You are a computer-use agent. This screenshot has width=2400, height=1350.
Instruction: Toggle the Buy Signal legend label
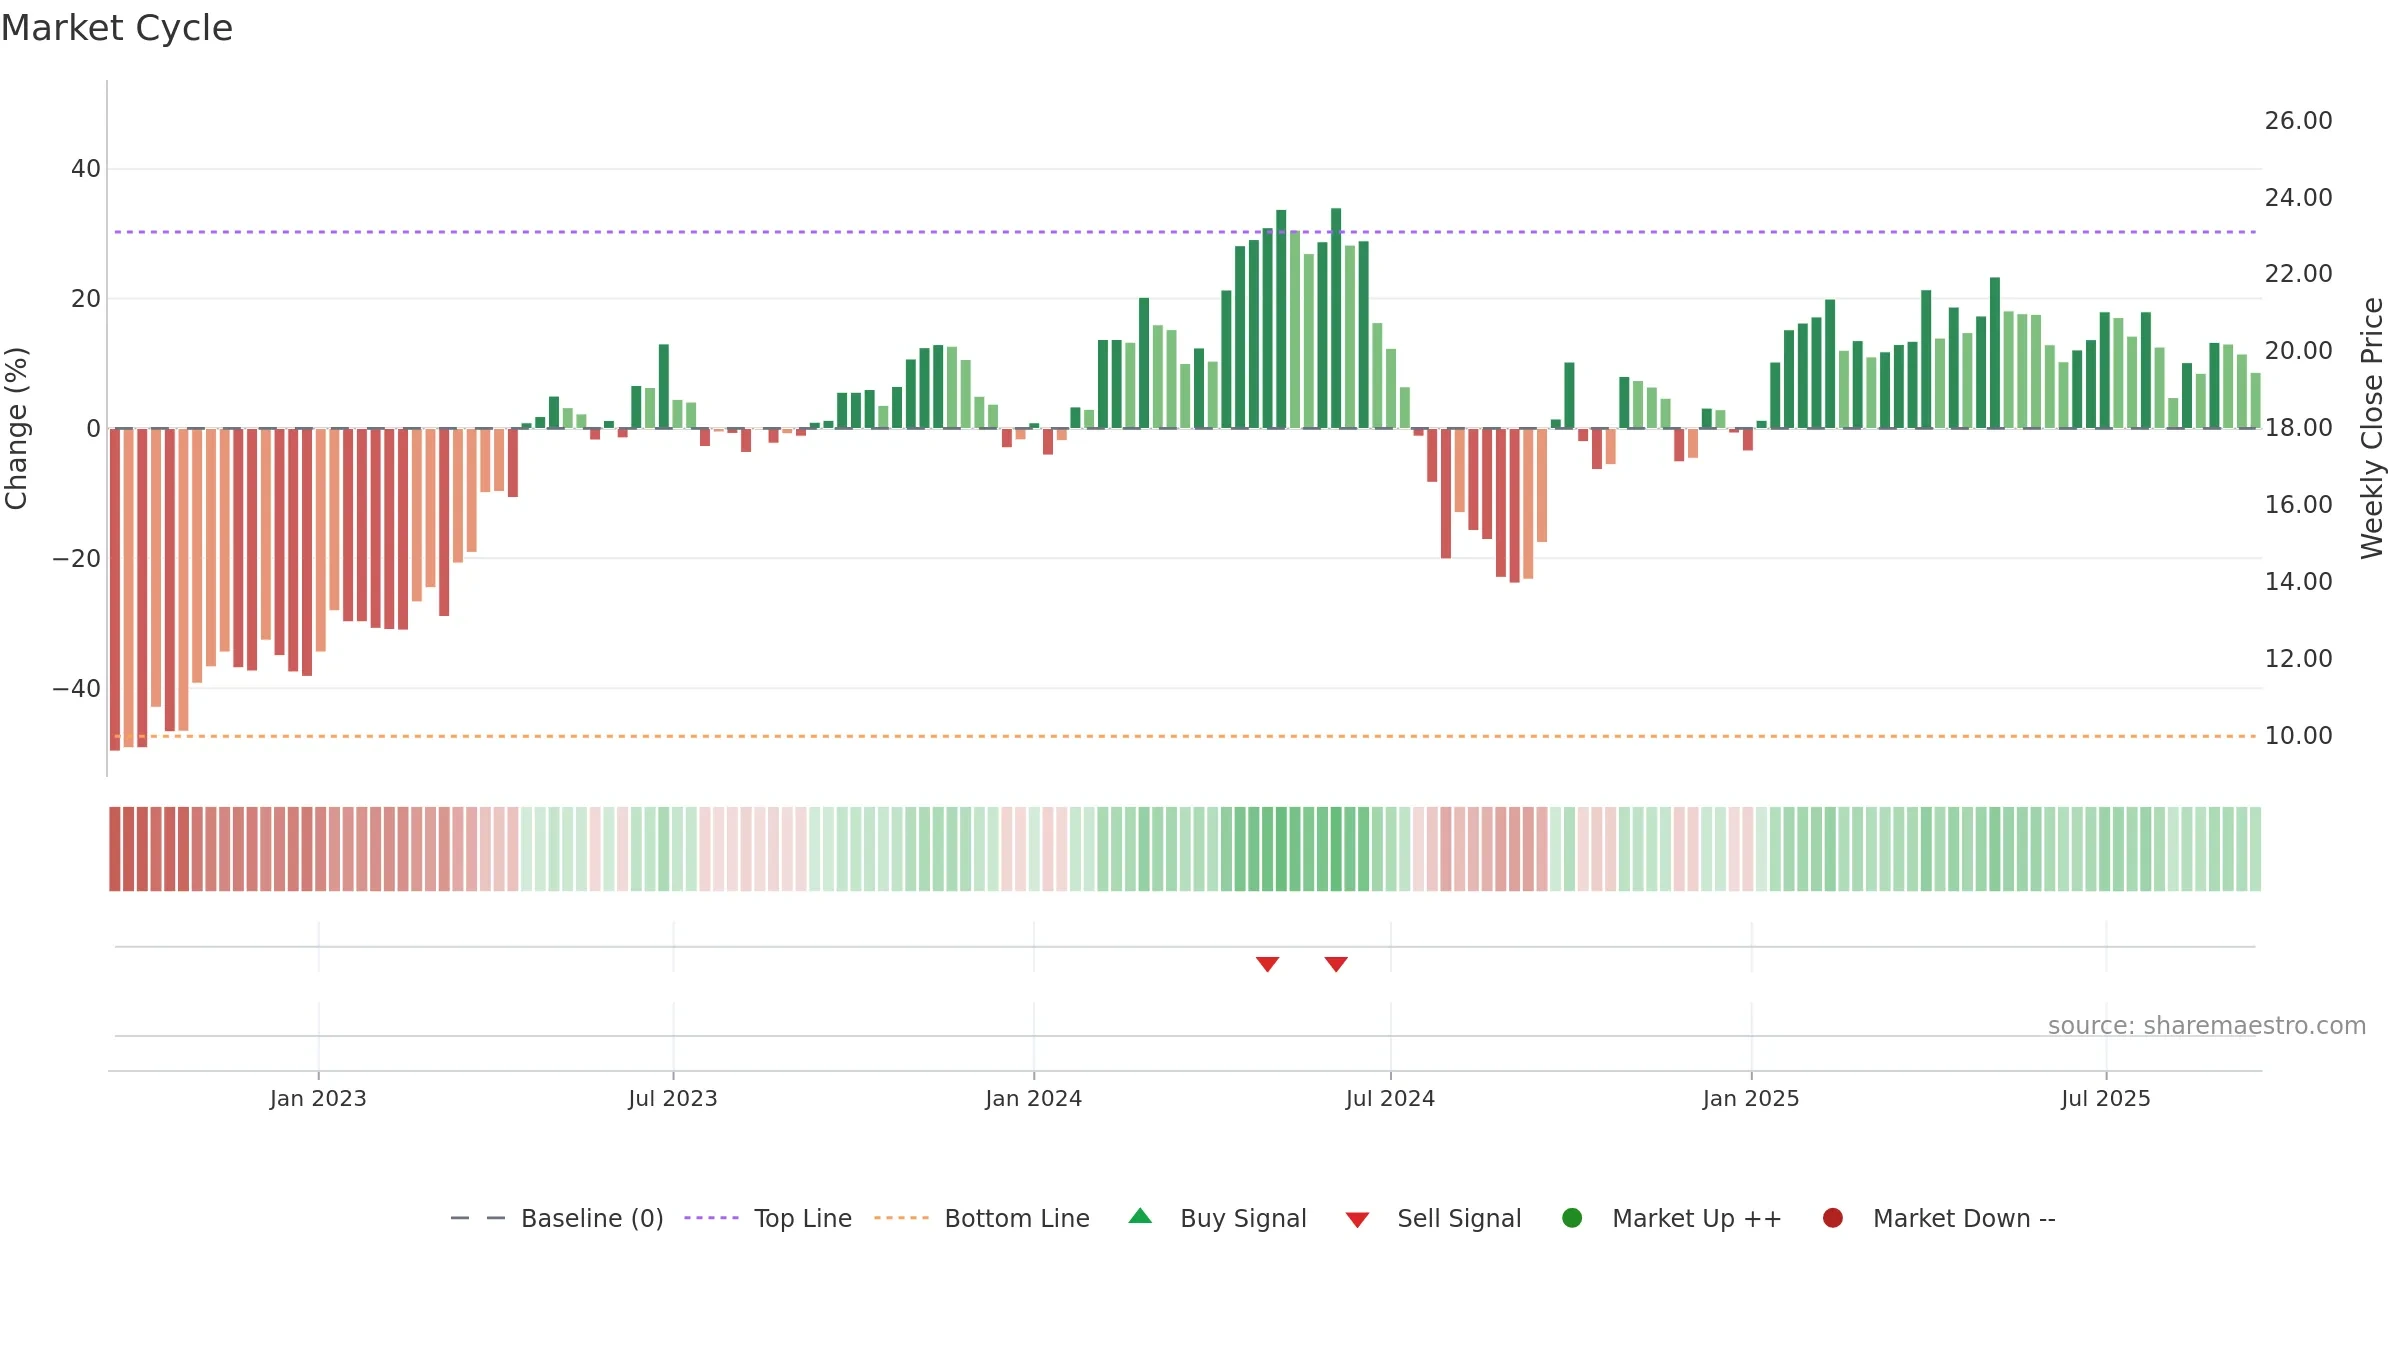[x=1243, y=1219]
